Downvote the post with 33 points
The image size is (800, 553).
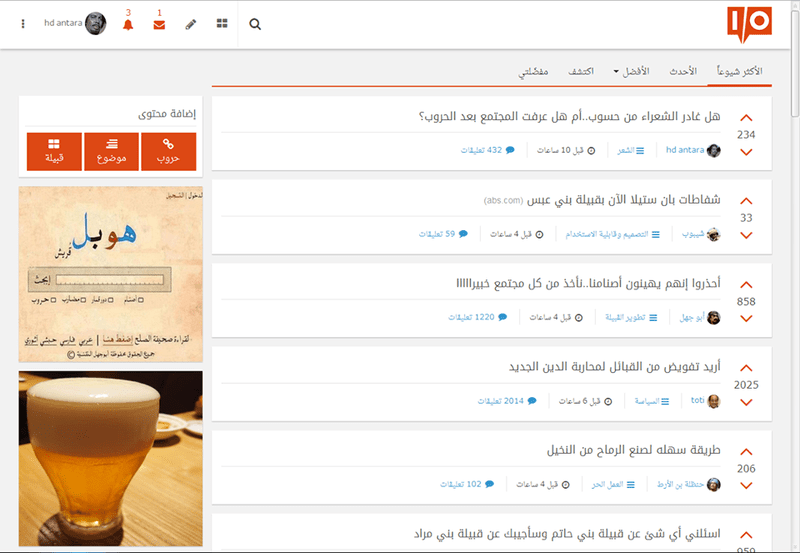coord(746,235)
